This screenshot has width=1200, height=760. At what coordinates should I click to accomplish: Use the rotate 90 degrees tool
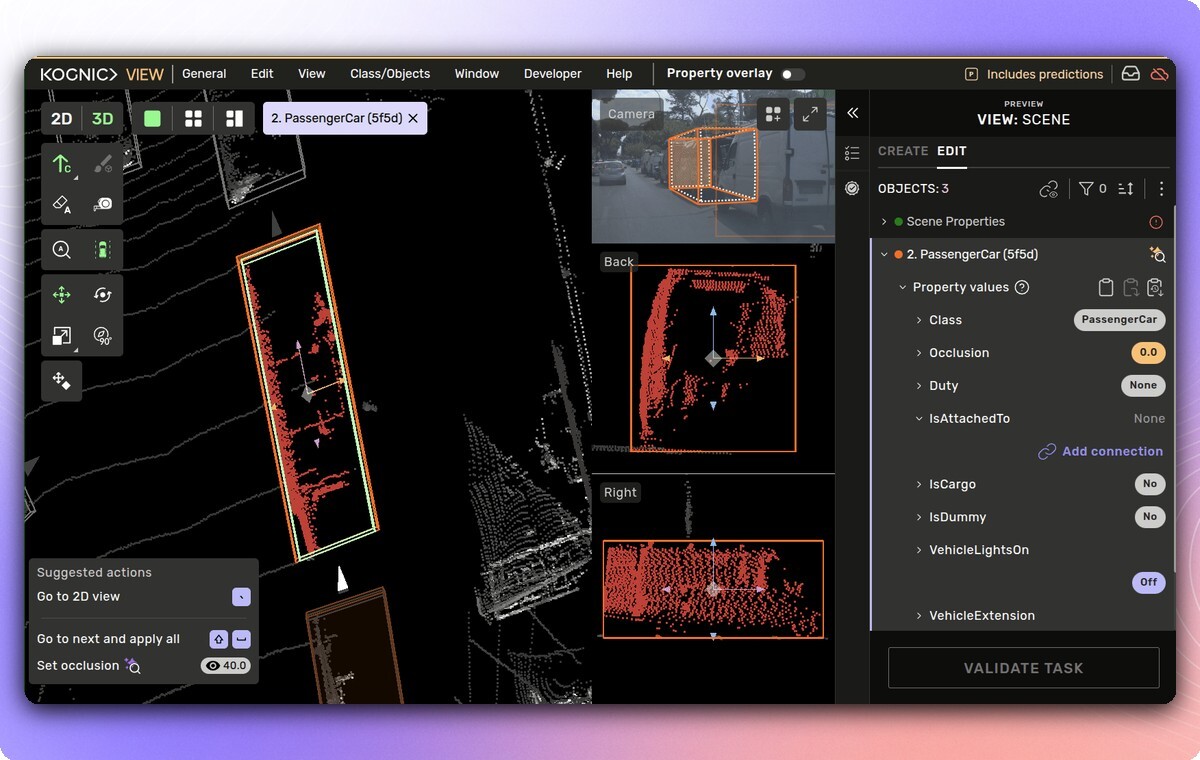(104, 336)
